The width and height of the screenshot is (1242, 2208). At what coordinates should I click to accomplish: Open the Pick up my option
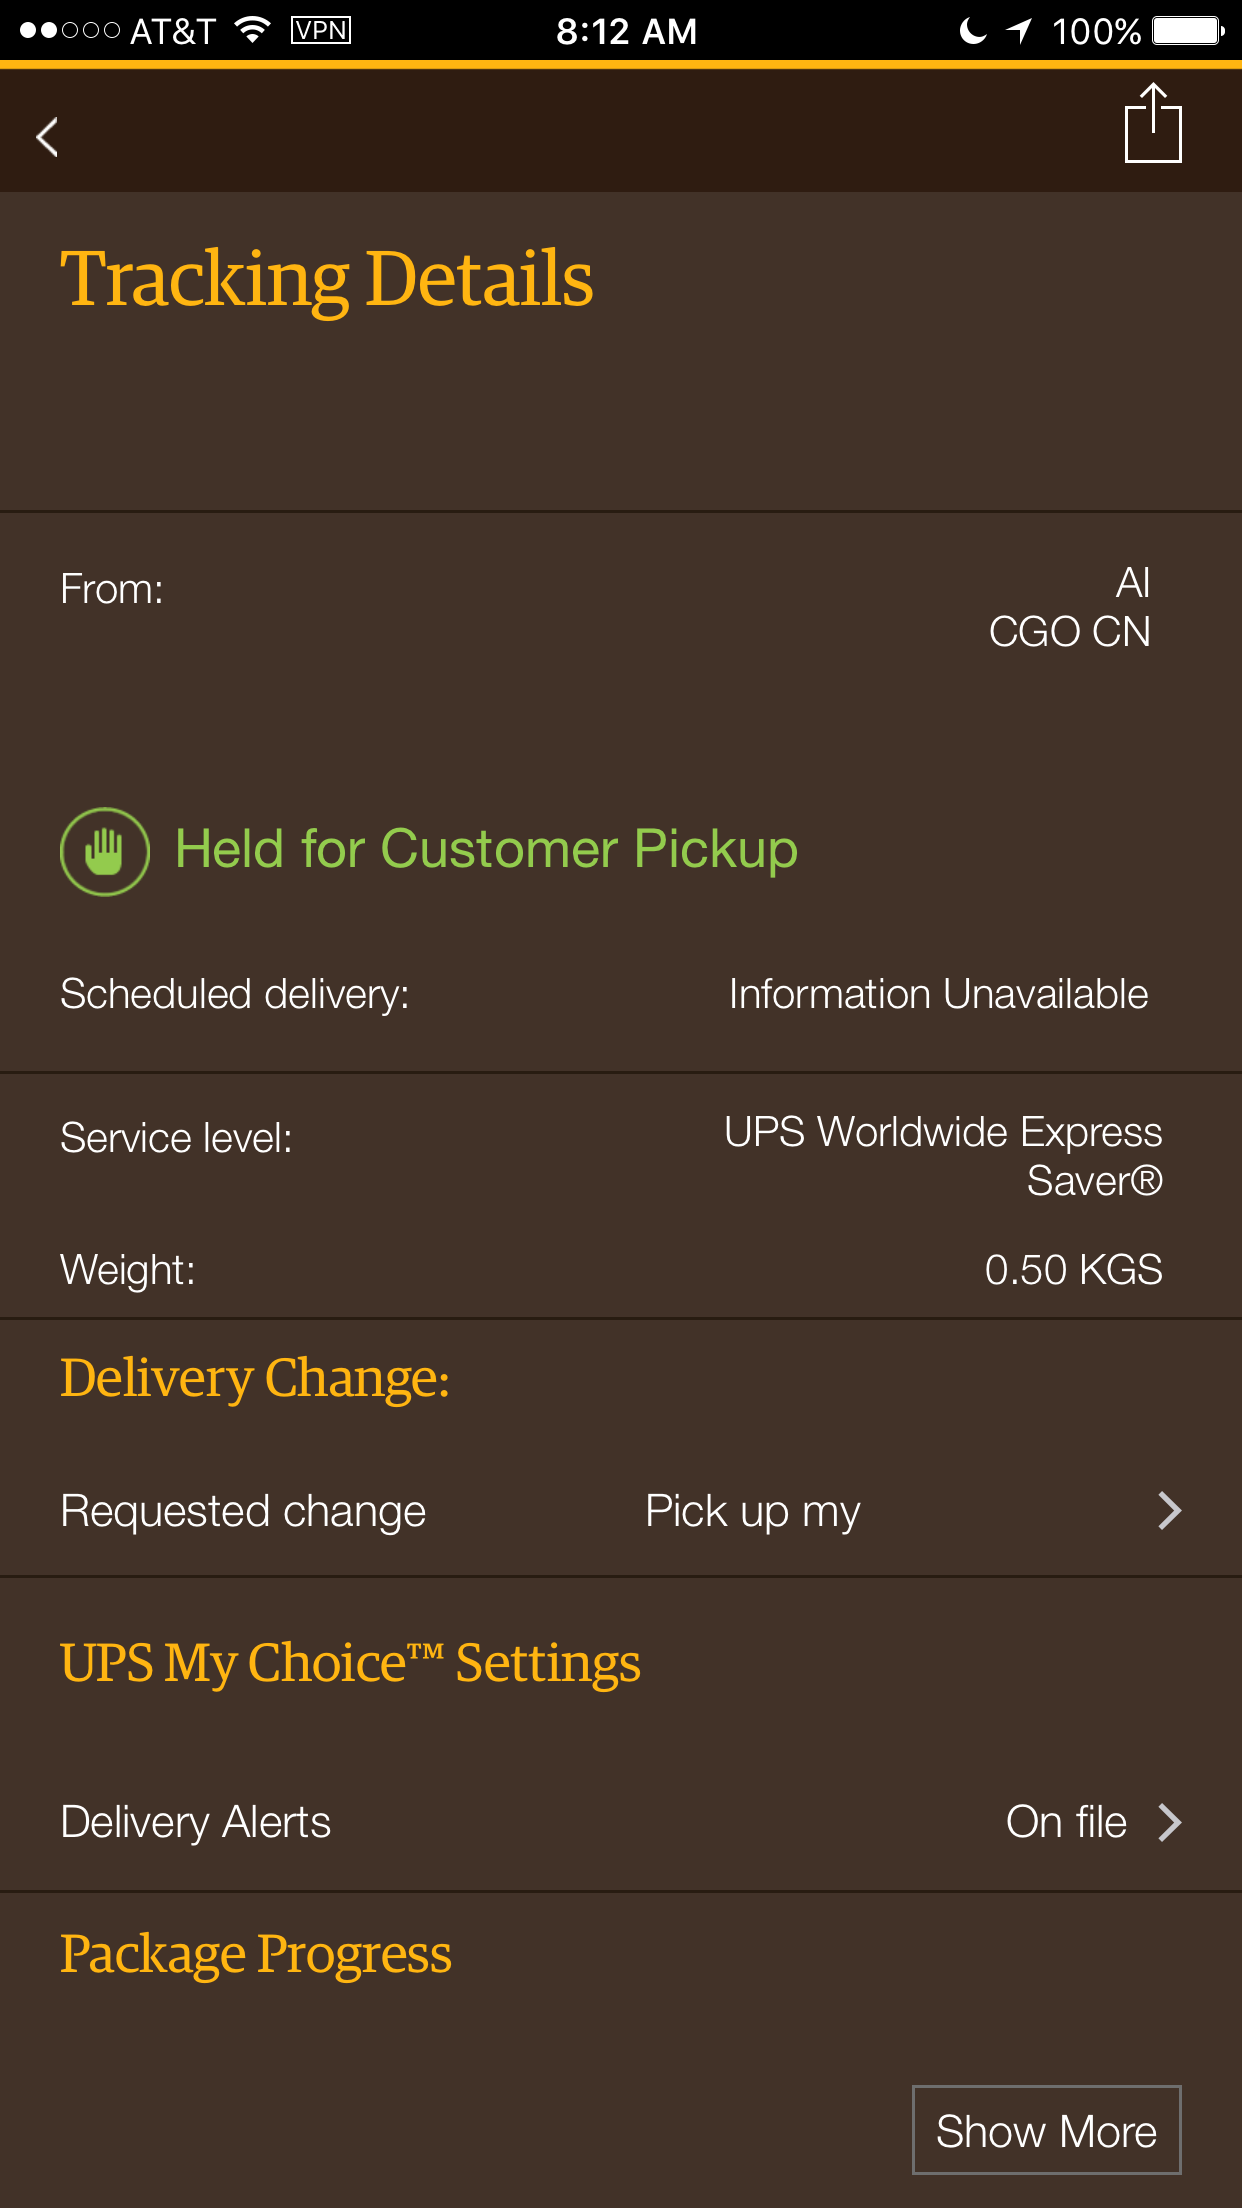tap(752, 1511)
